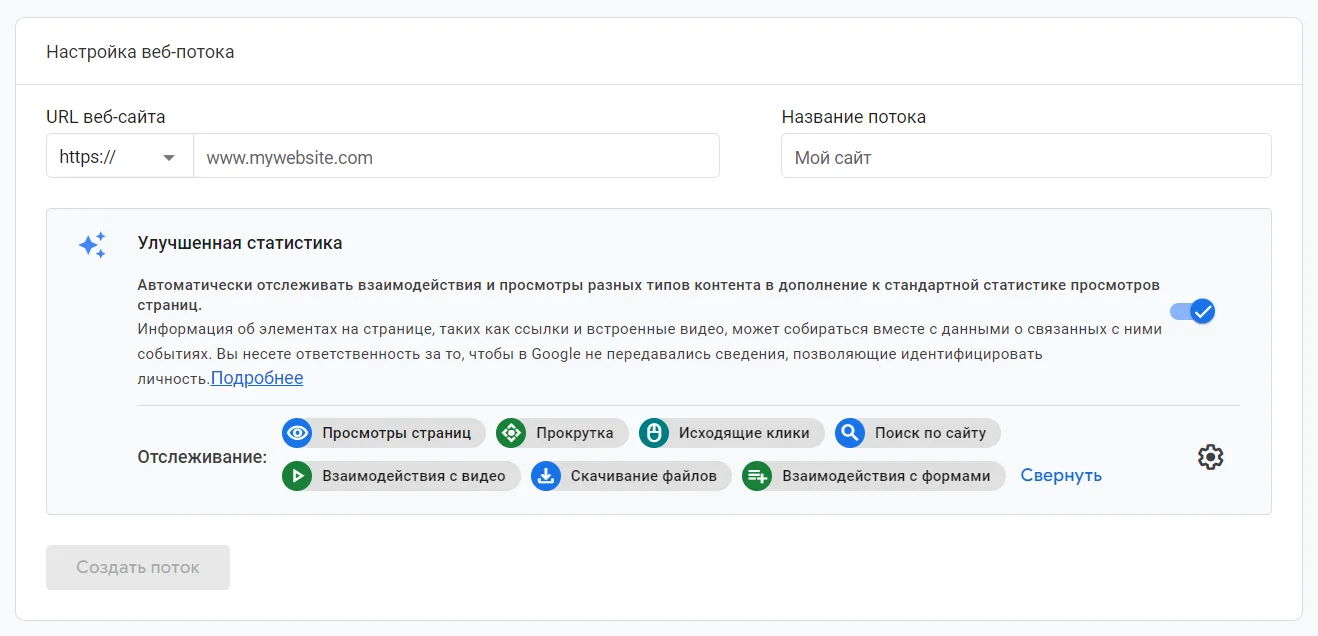Click the mouse icon for Исходящие клики
The width and height of the screenshot is (1318, 636).
click(654, 433)
